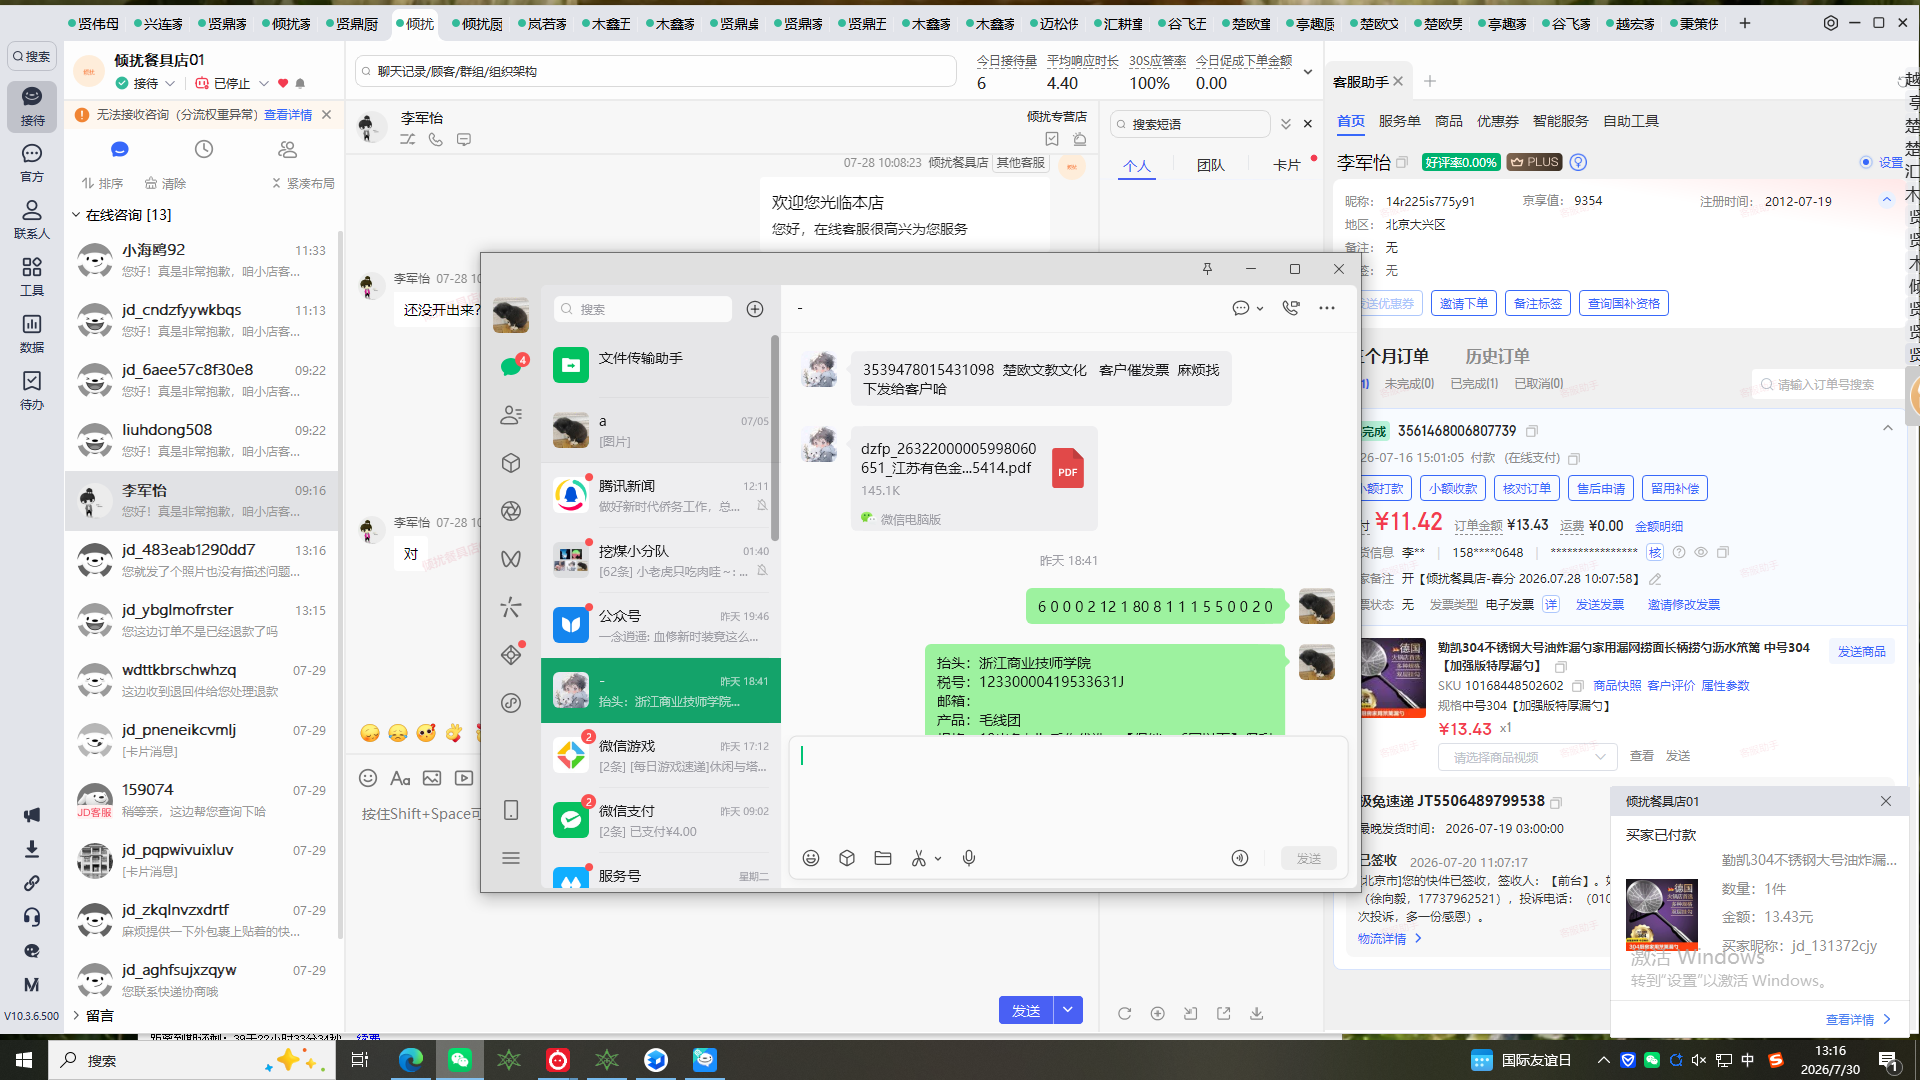Expand the statistics dropdown arrow beside 今日促成下单金额
The image size is (1920, 1080).
(1307, 72)
